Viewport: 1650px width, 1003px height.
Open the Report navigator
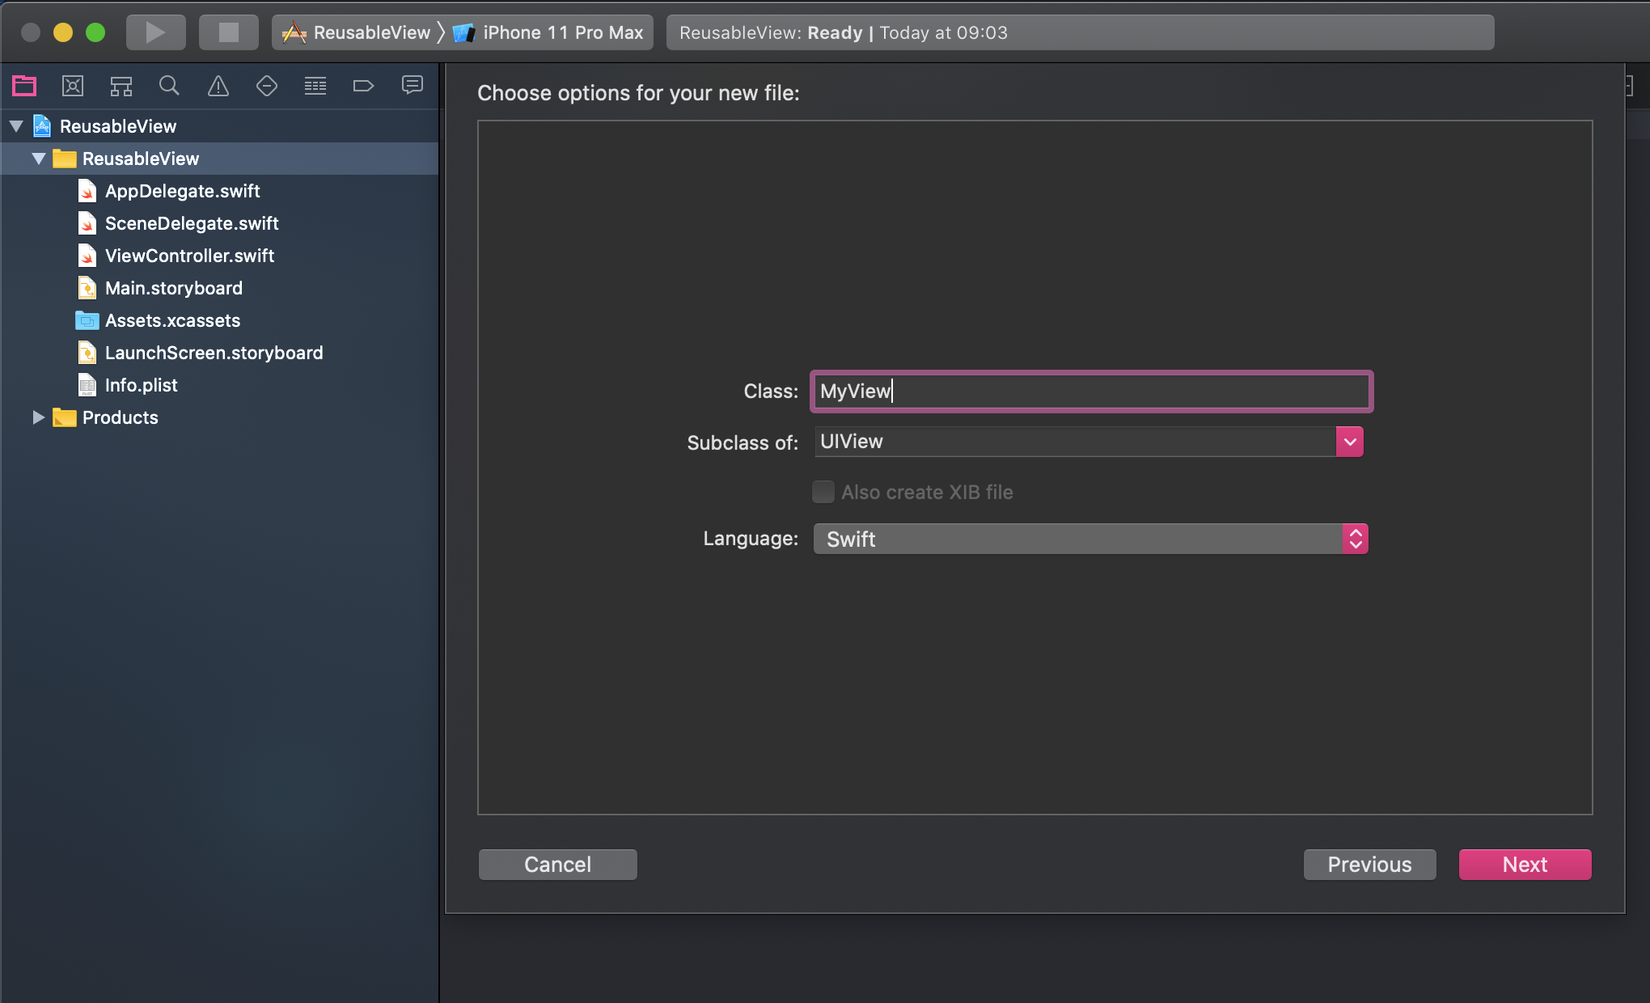pos(412,85)
